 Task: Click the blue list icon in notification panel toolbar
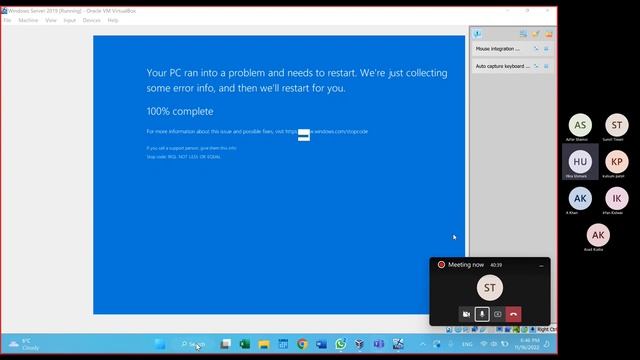click(x=523, y=34)
